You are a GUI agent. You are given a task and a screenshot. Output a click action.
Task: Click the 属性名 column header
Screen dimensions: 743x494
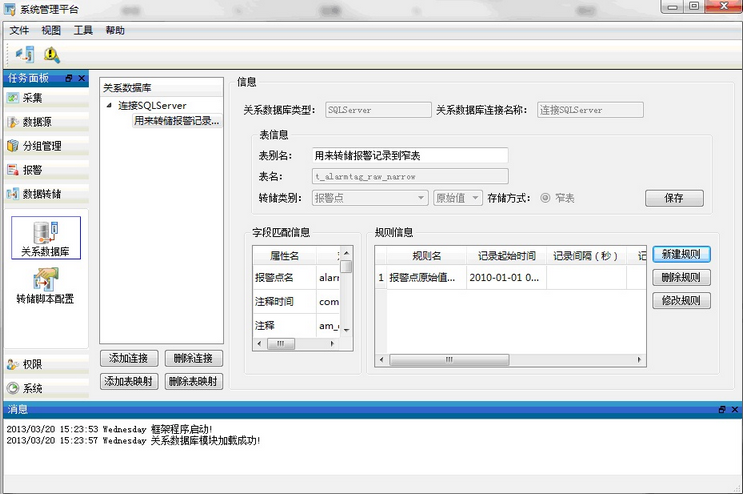285,256
